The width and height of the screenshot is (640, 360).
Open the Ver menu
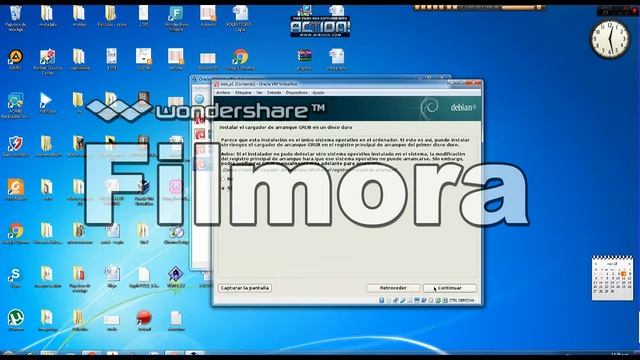[259, 93]
